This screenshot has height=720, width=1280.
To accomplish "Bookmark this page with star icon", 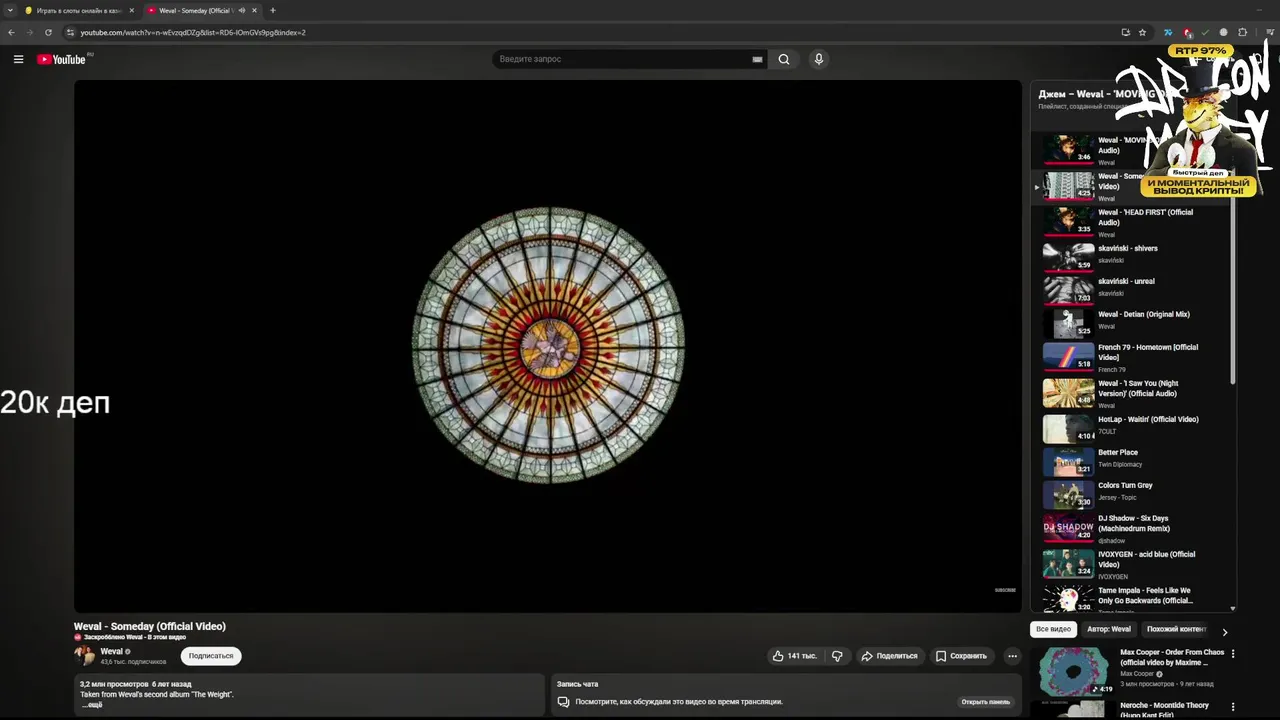I will 1142,32.
